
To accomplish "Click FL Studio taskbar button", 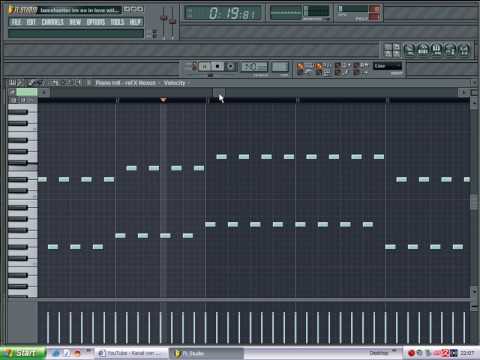I will click(x=206, y=353).
